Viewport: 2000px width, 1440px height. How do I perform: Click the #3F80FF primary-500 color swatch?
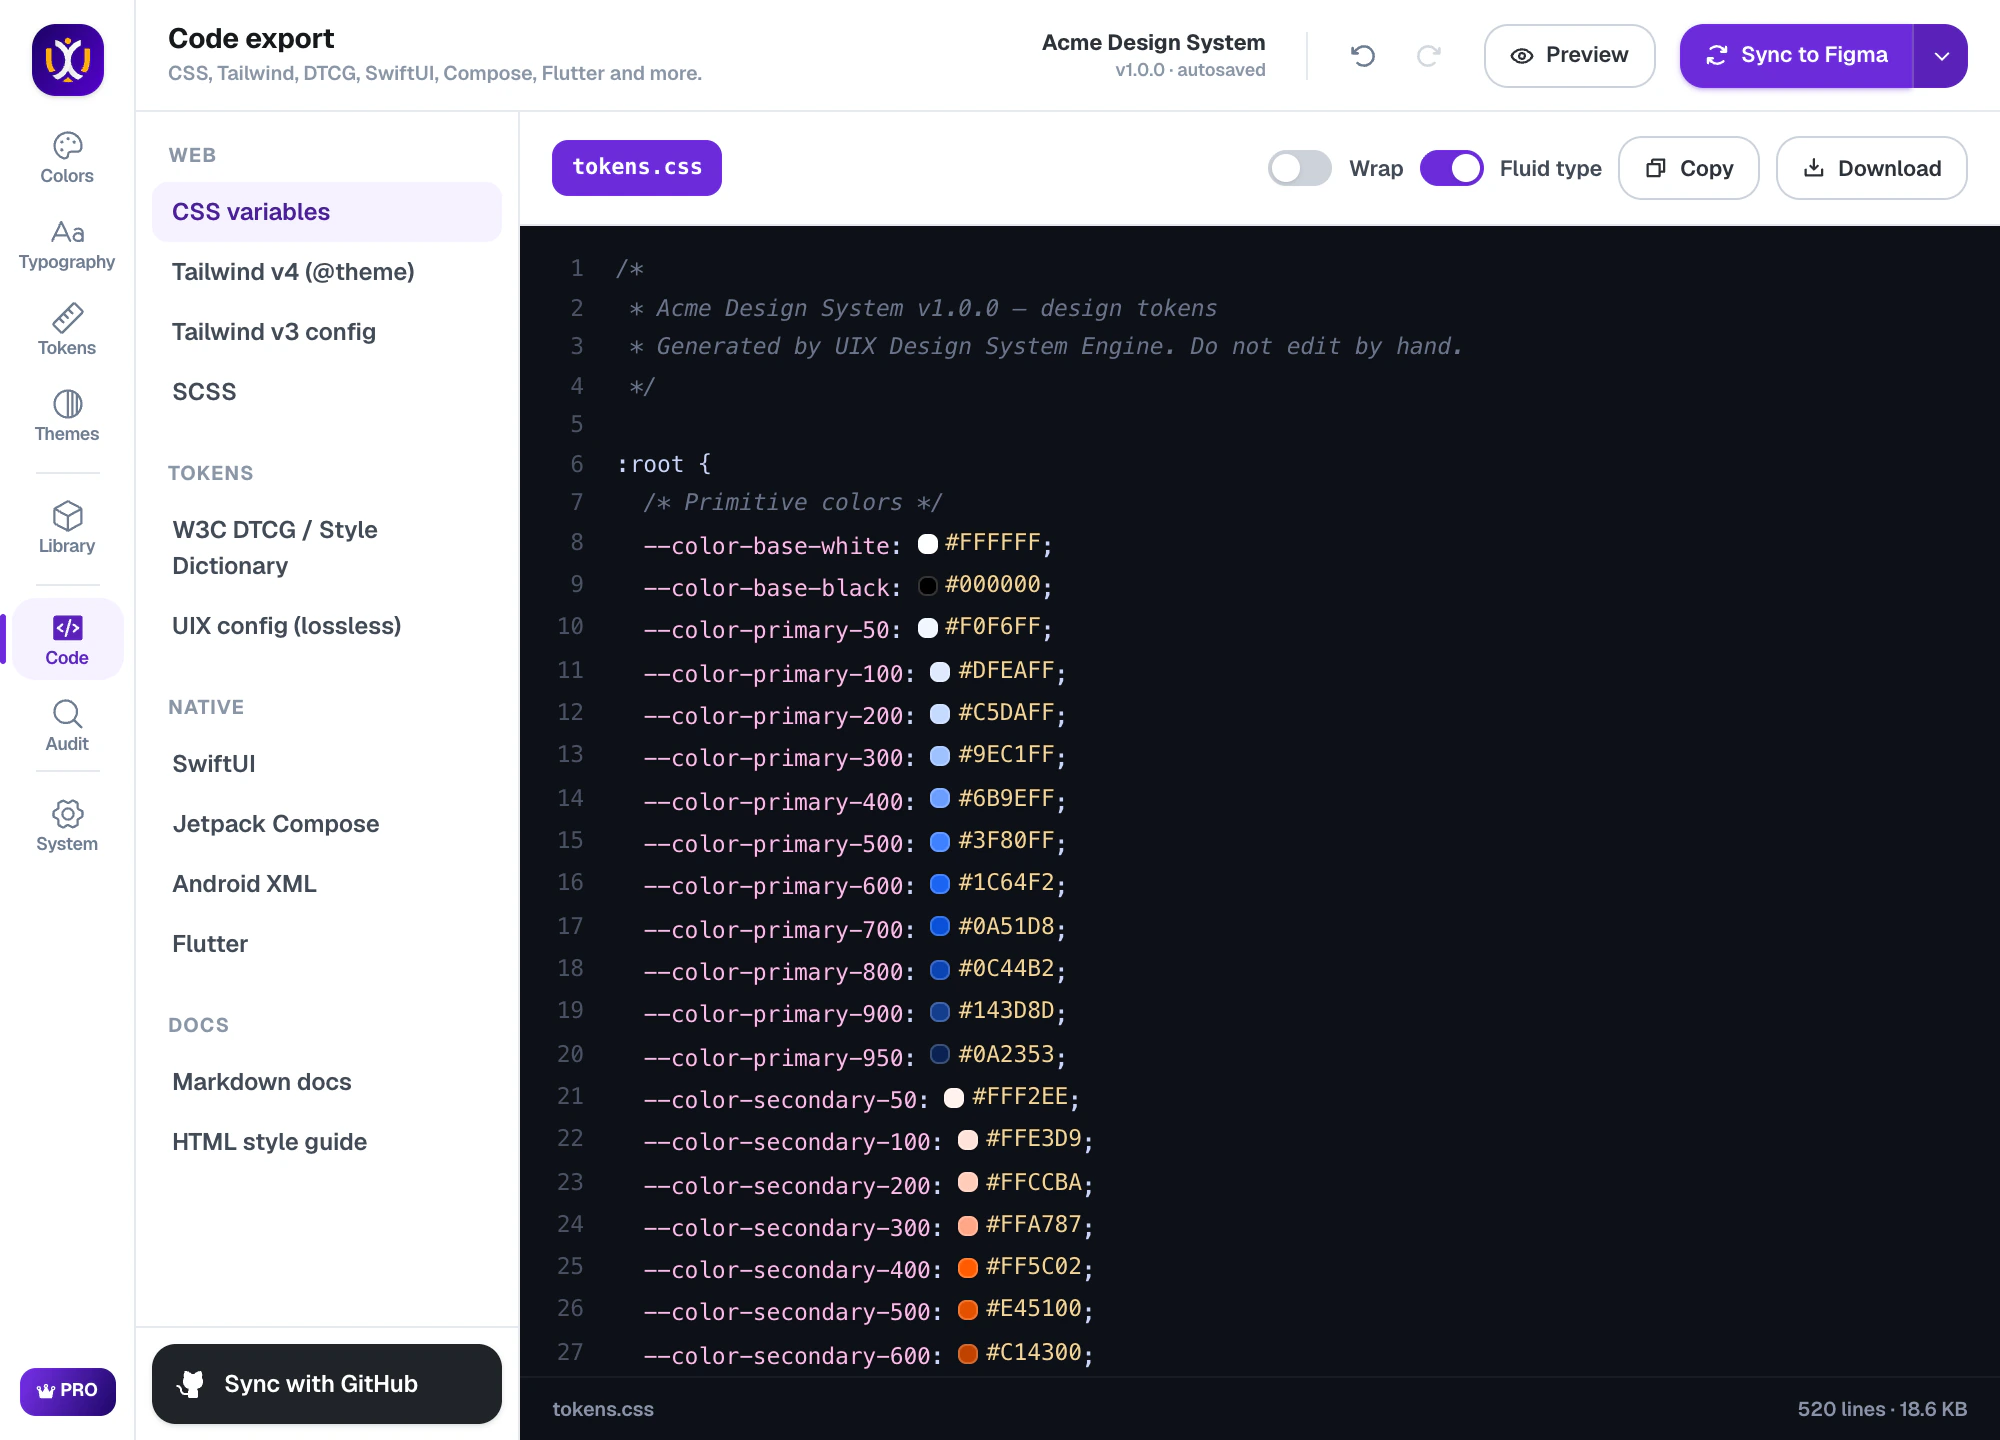(x=940, y=842)
